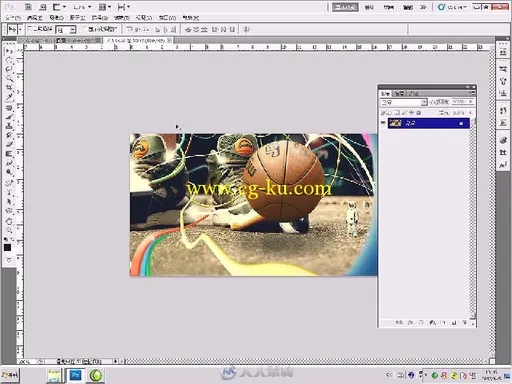Switch to the Channels tab in Layers panel group
512x384 pixels.
tap(399, 93)
